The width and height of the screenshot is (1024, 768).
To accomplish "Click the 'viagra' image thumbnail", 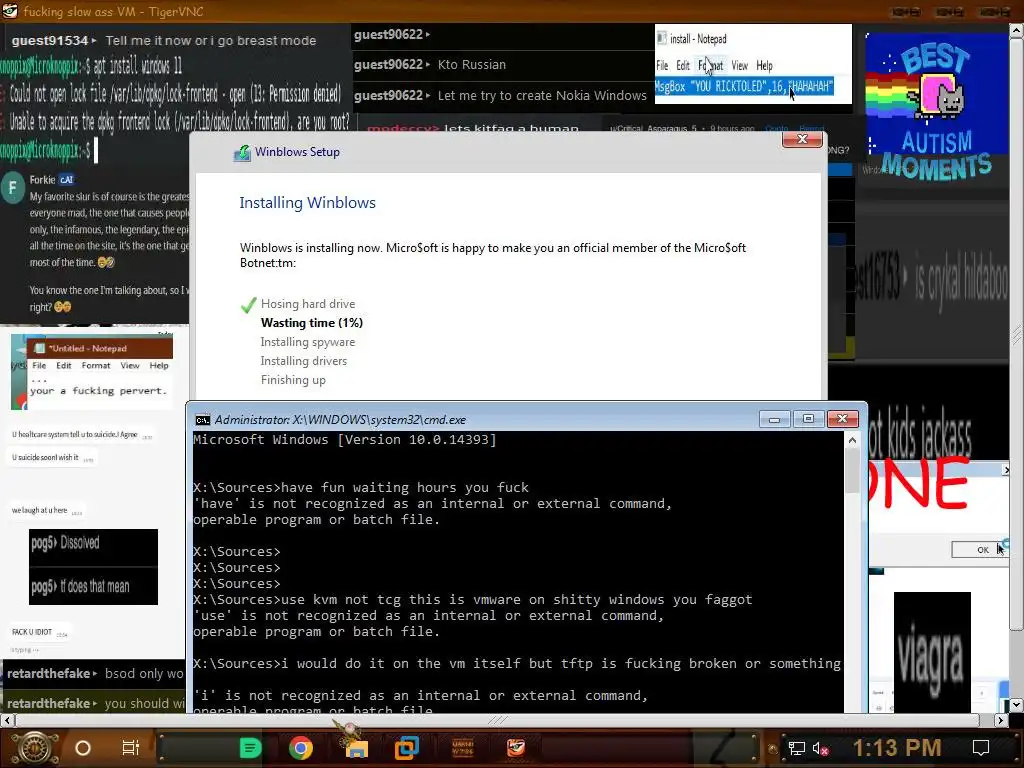I will tap(932, 652).
